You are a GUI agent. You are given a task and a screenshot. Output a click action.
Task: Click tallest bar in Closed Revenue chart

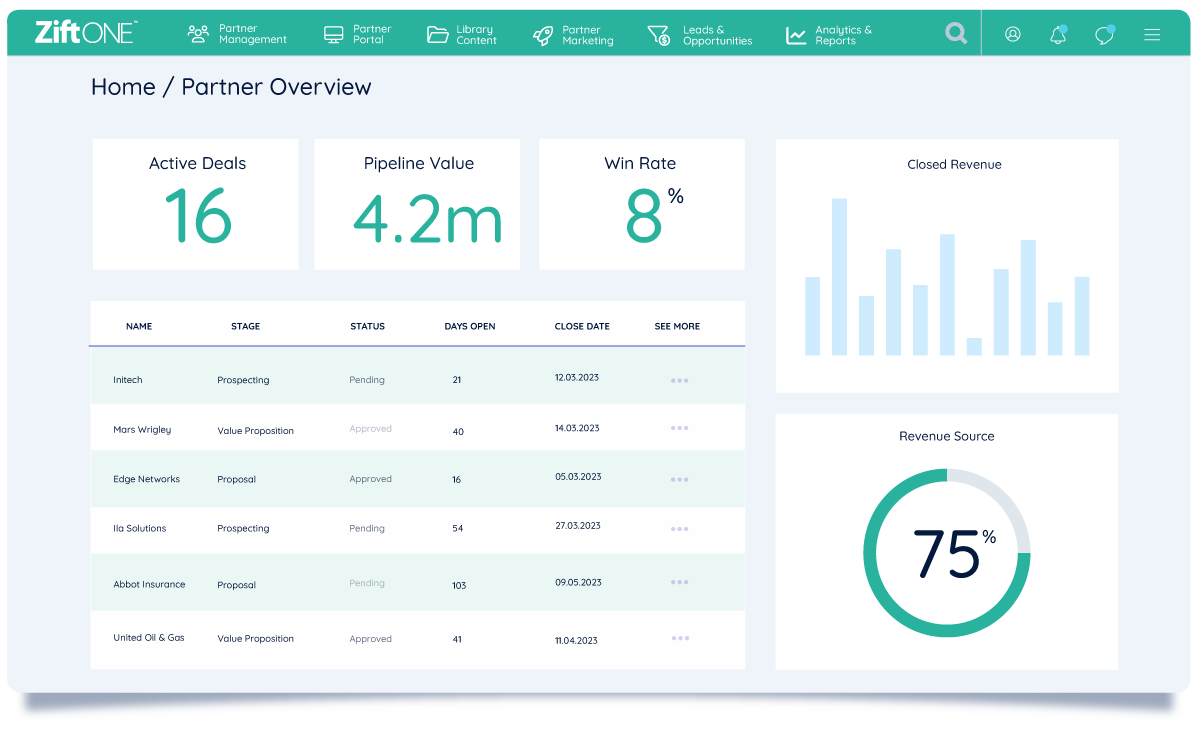(839, 277)
